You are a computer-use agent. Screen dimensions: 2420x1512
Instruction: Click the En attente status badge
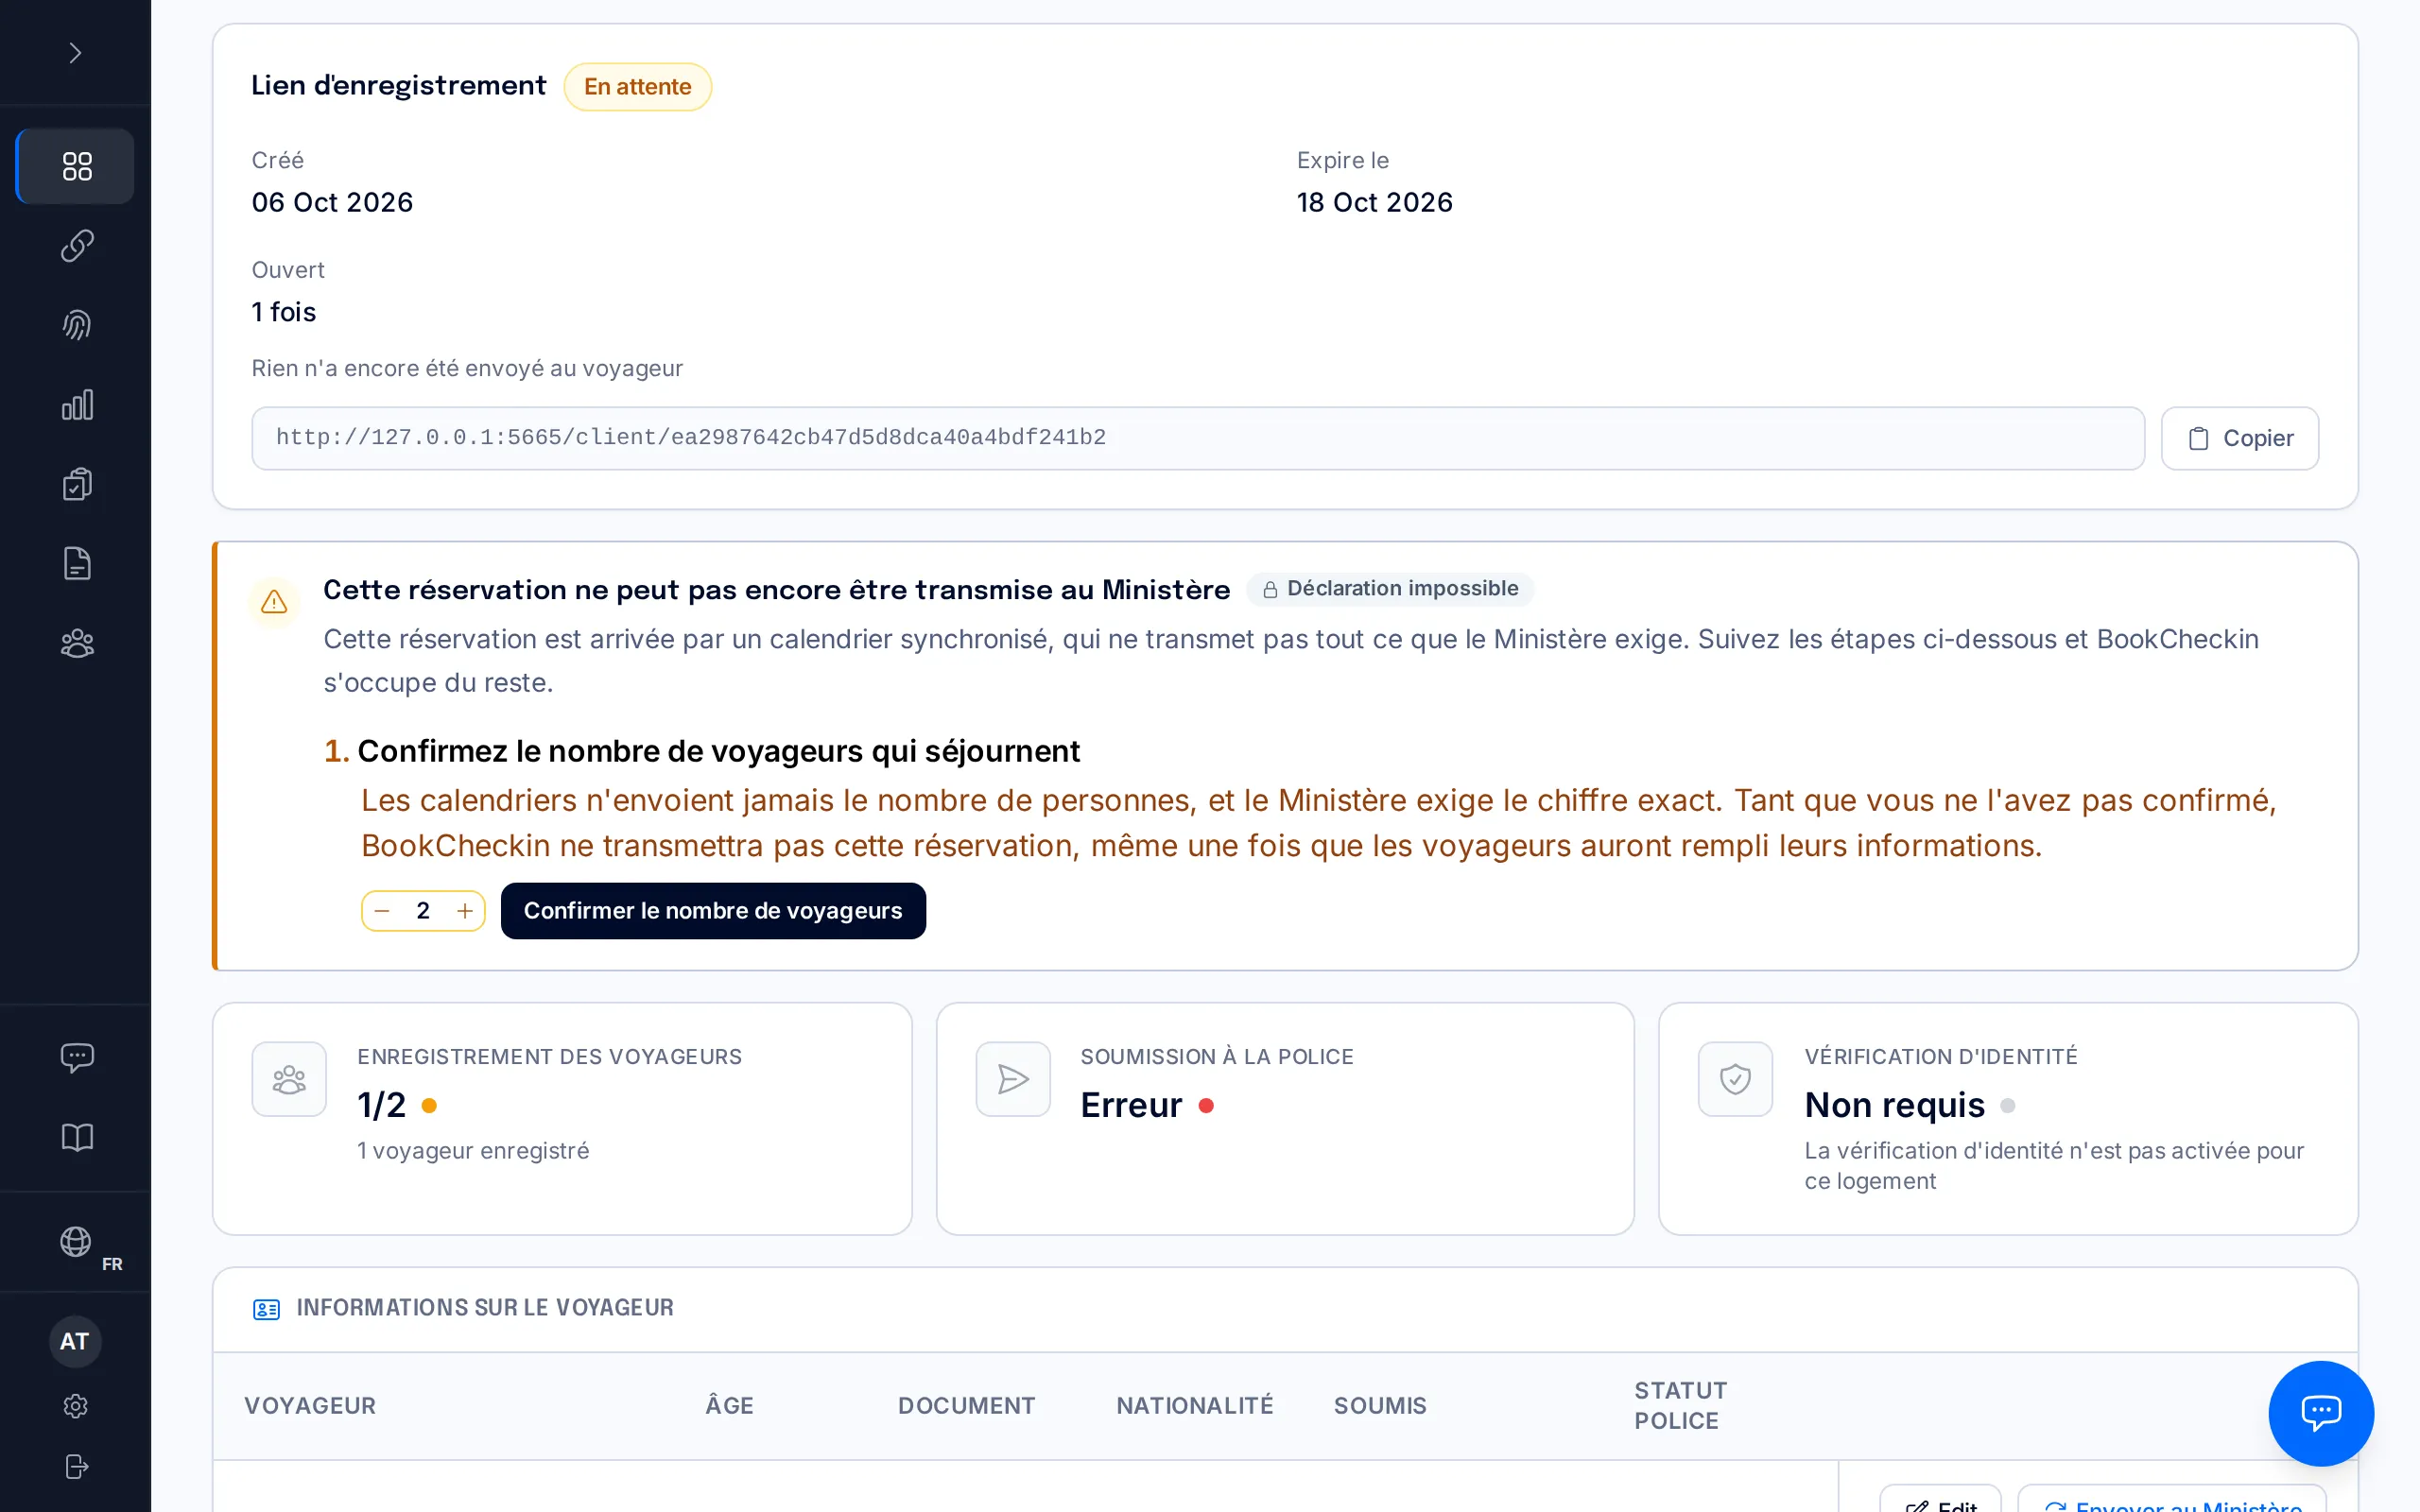[x=637, y=87]
